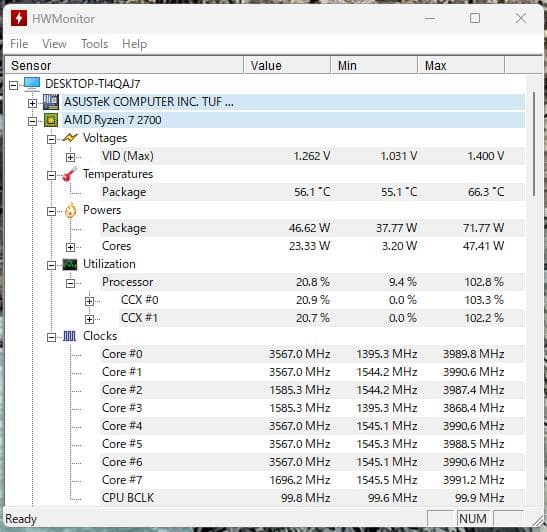Click the Value column header
The height and width of the screenshot is (532, 547).
[x=287, y=65]
